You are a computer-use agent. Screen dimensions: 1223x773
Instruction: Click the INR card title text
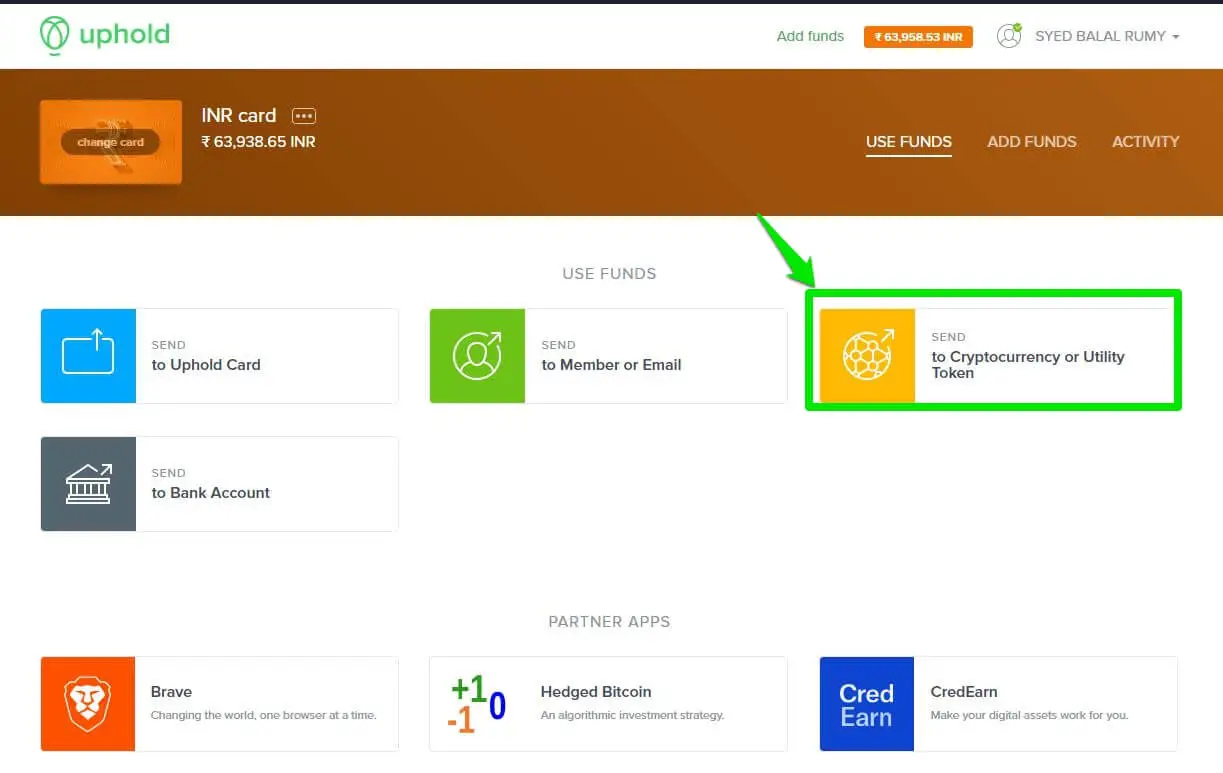pyautogui.click(x=238, y=116)
